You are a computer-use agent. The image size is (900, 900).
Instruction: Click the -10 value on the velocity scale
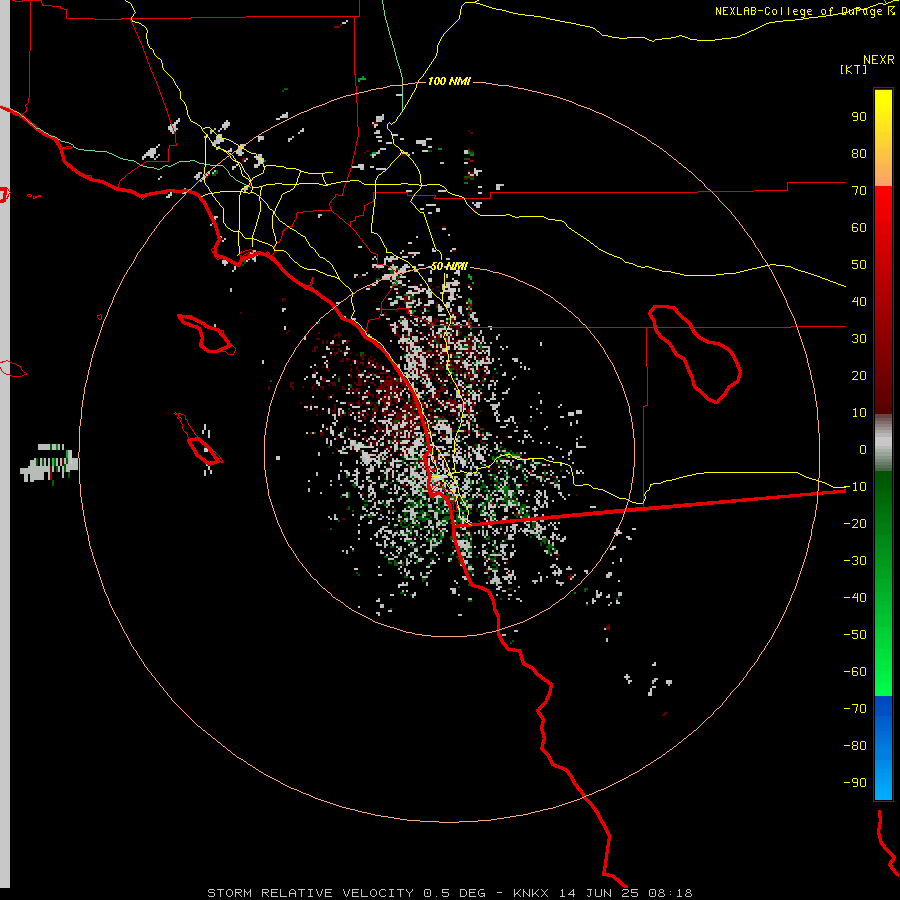pyautogui.click(x=855, y=487)
